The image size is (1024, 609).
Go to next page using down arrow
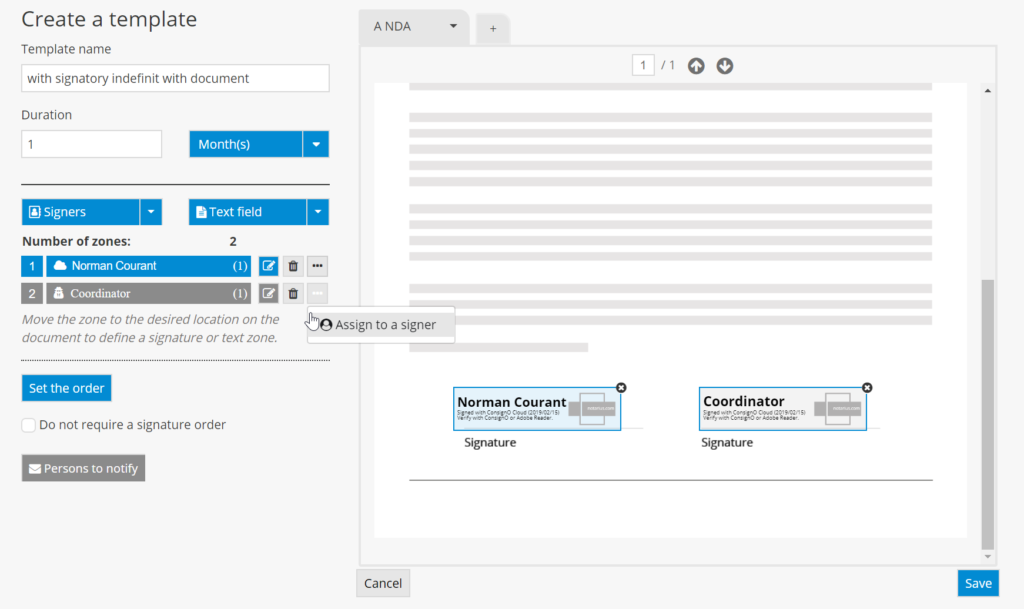tap(725, 66)
